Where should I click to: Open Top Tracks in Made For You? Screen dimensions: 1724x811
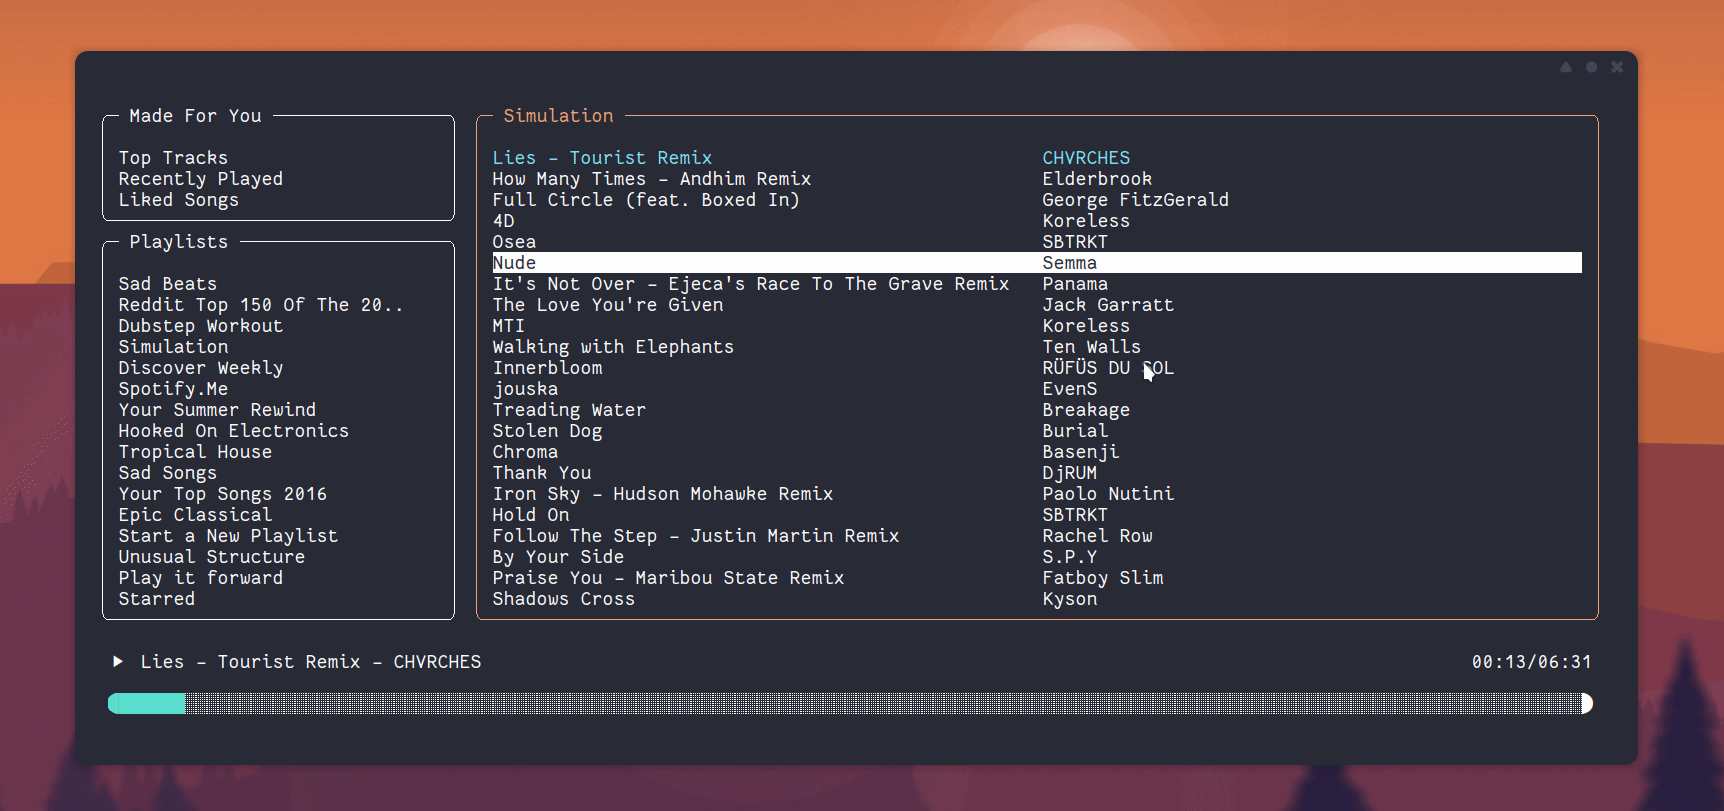click(x=173, y=158)
